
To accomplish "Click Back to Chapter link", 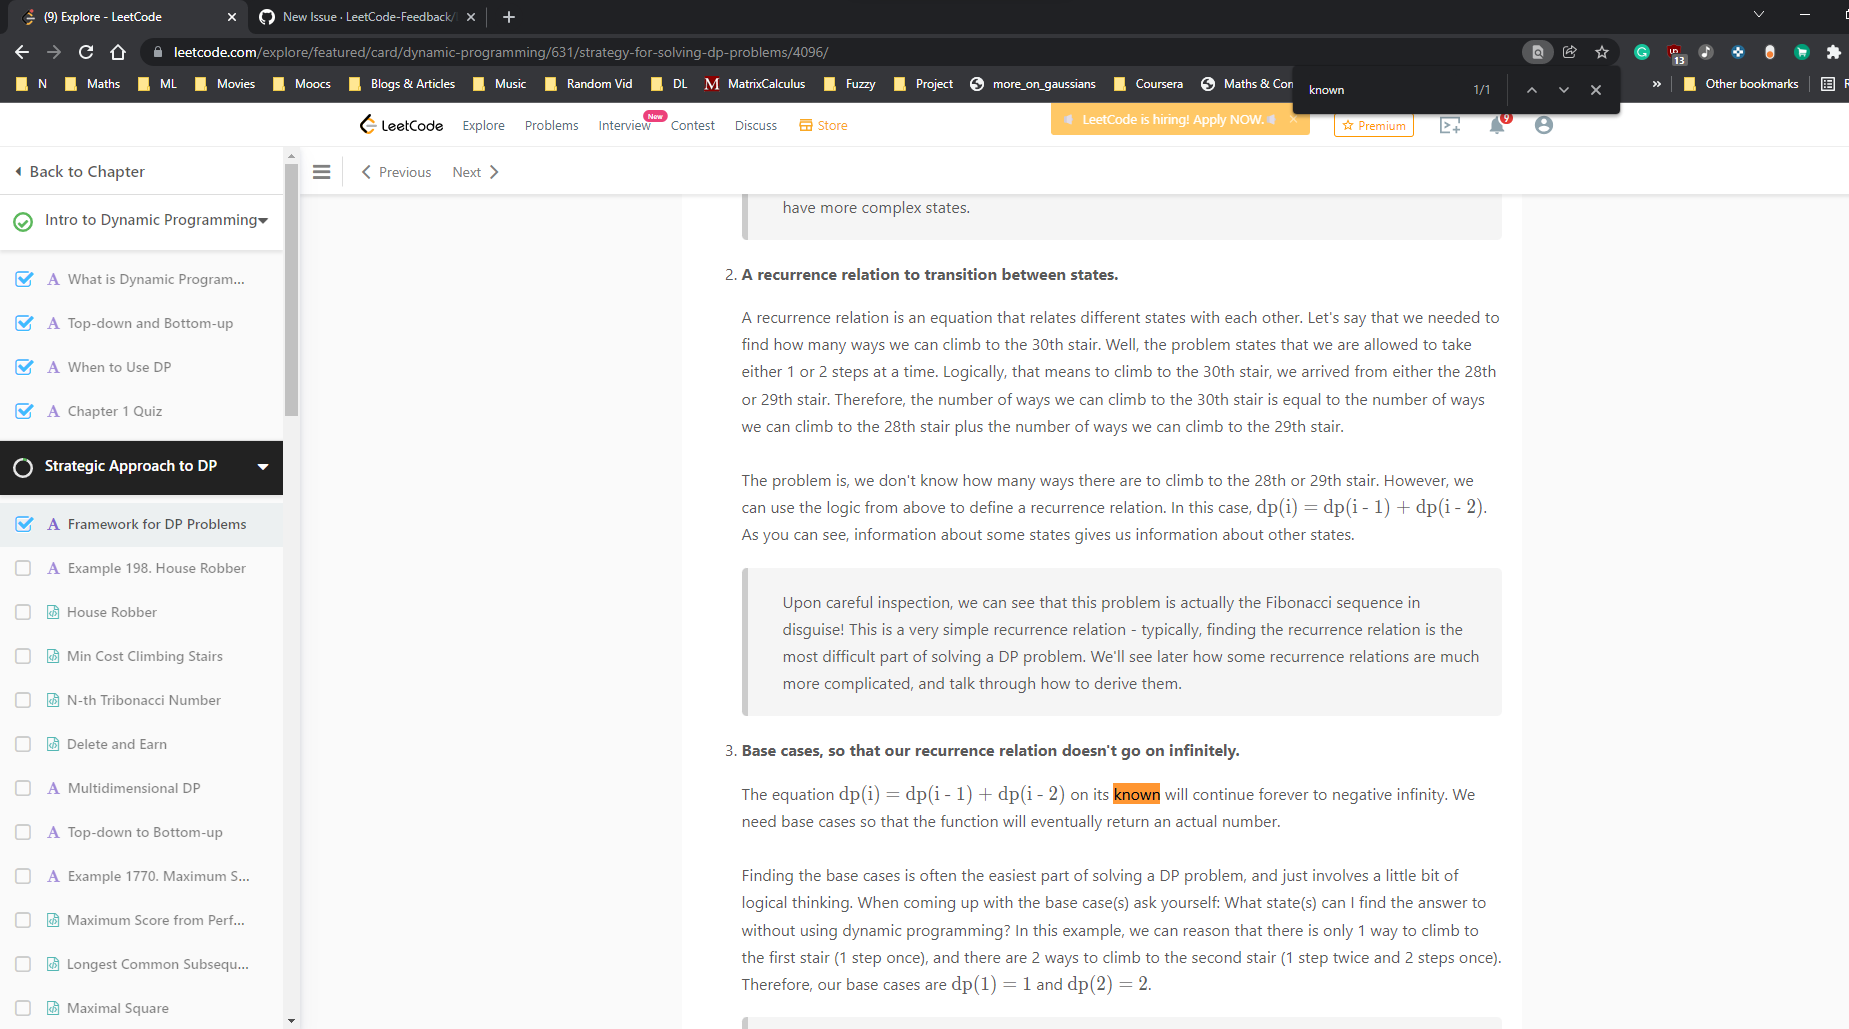I will tap(79, 171).
